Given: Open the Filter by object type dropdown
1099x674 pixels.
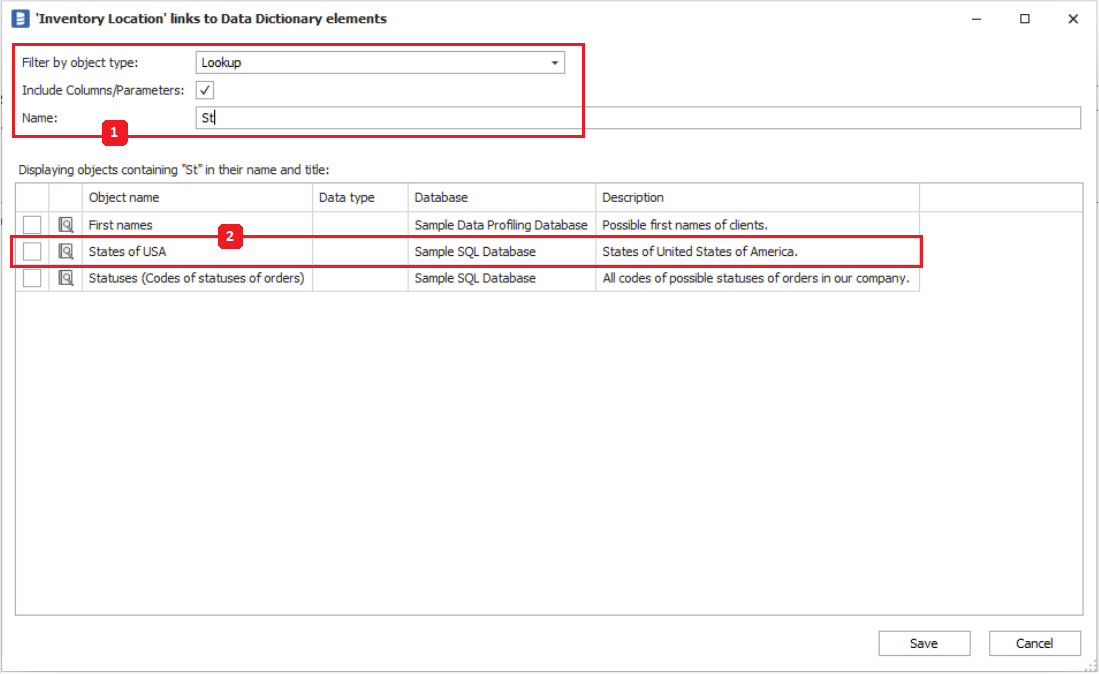Looking at the screenshot, I should [x=555, y=63].
